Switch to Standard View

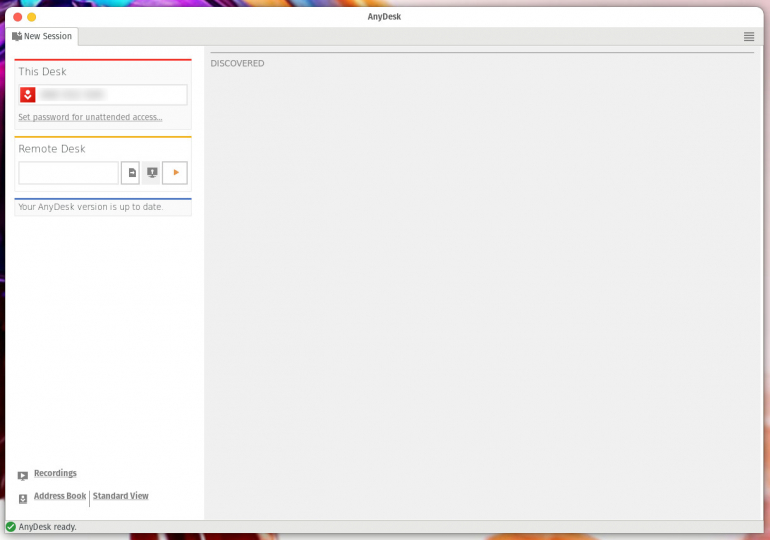coord(121,496)
